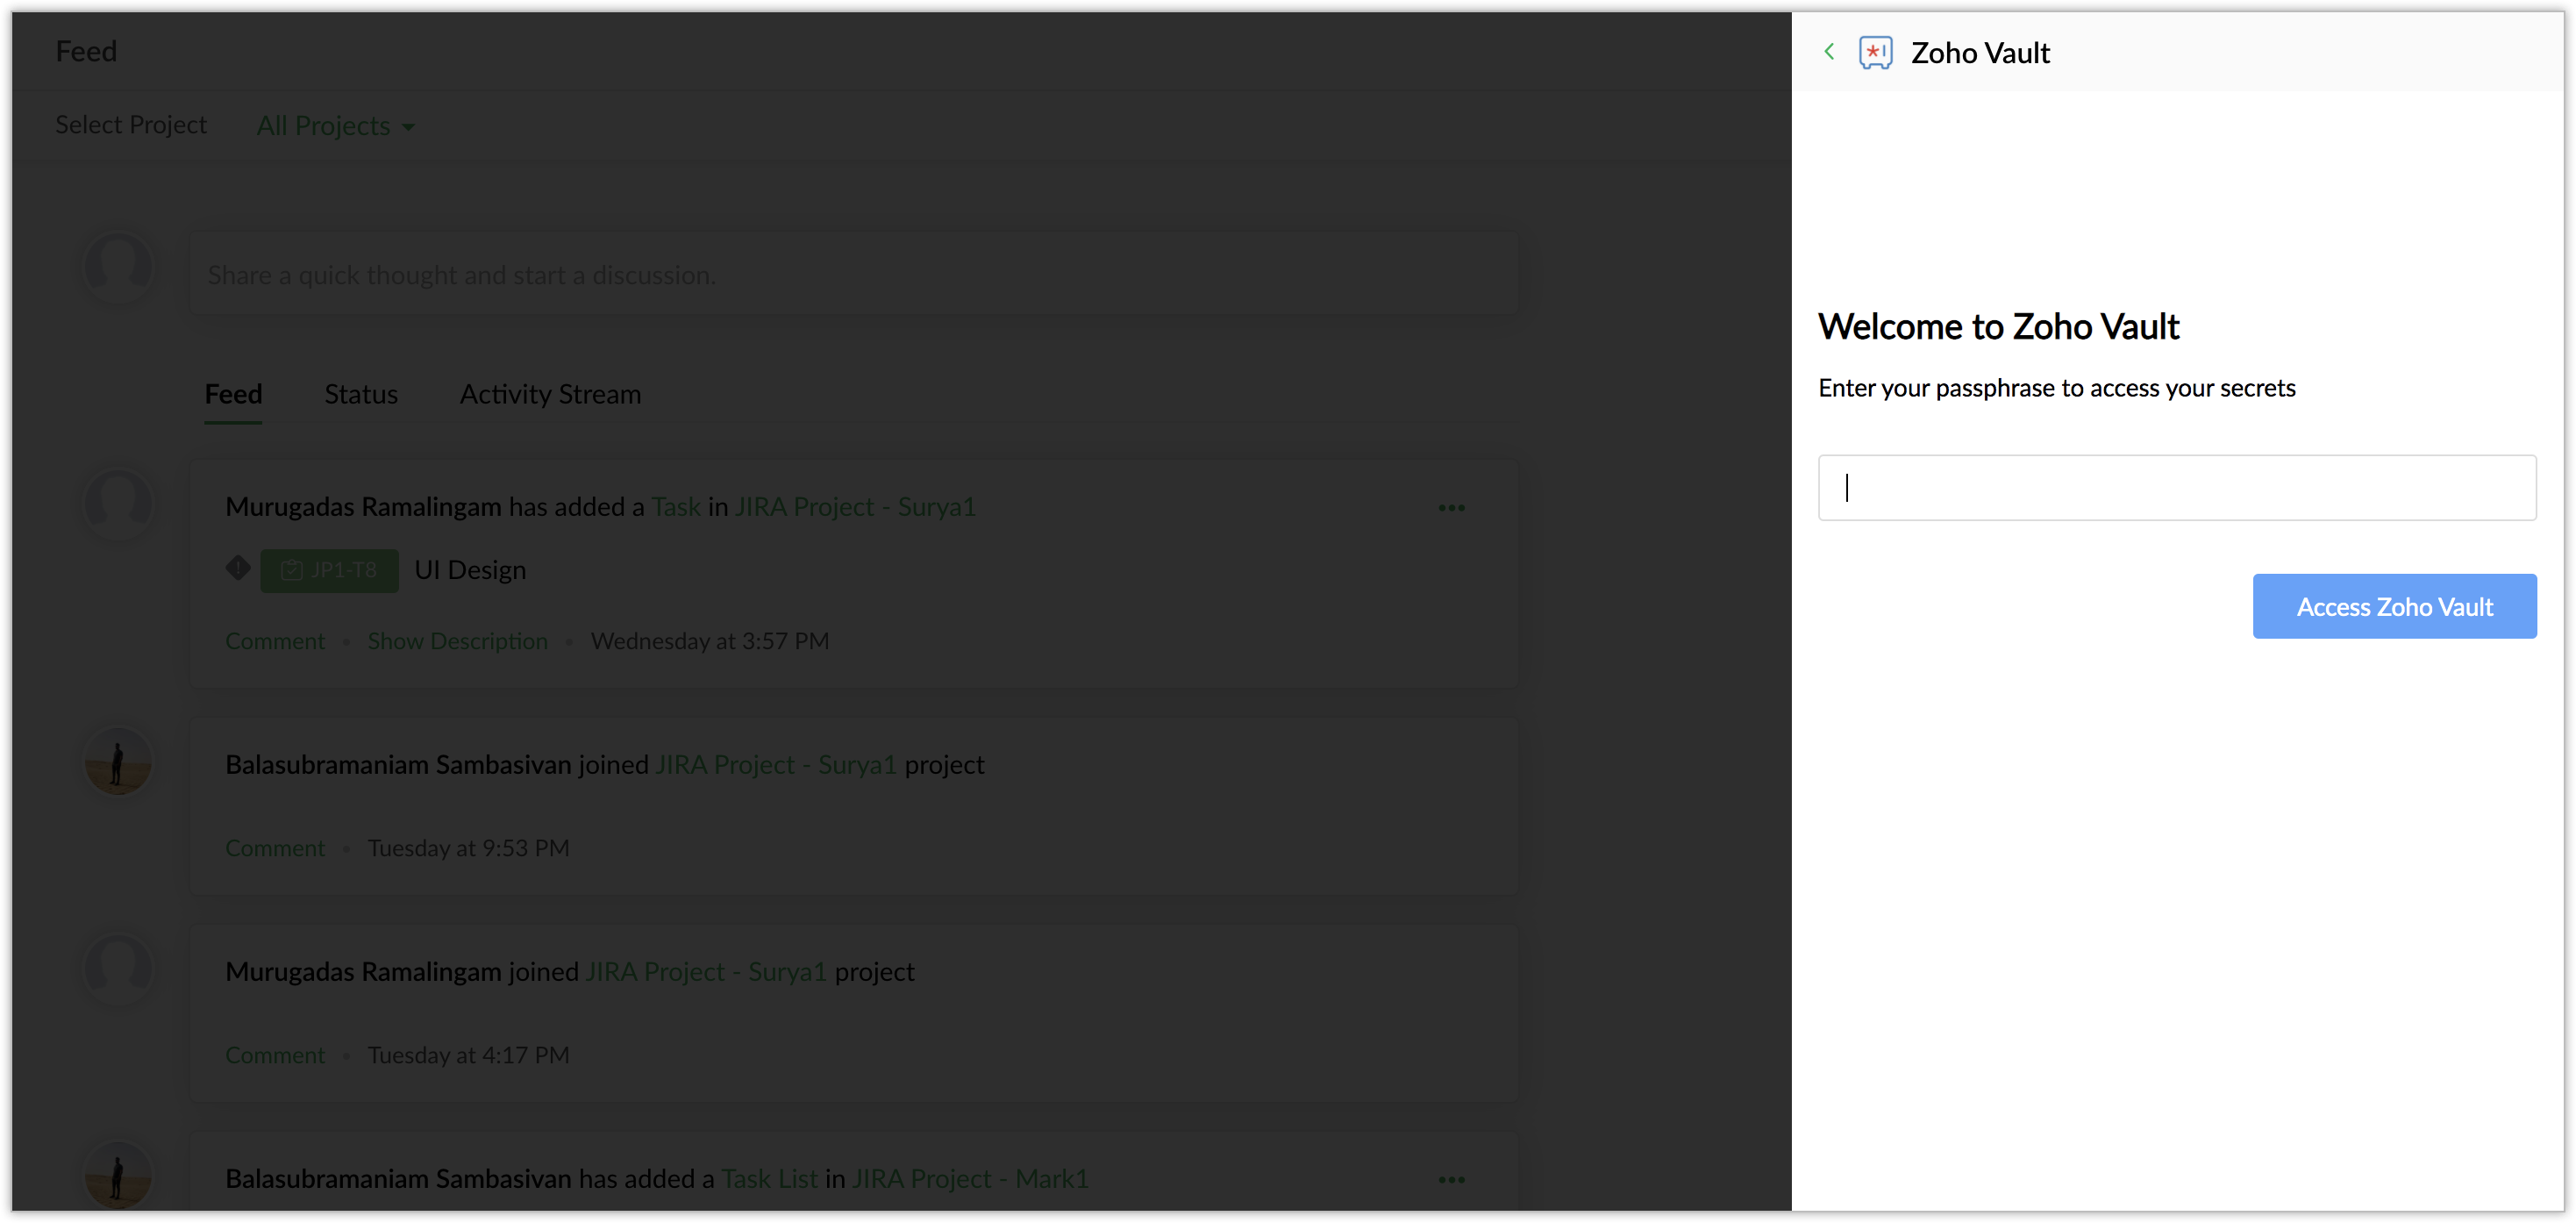Click Murugadas's avatar on the UI Design post
The width and height of the screenshot is (2576, 1223).
[x=118, y=503]
